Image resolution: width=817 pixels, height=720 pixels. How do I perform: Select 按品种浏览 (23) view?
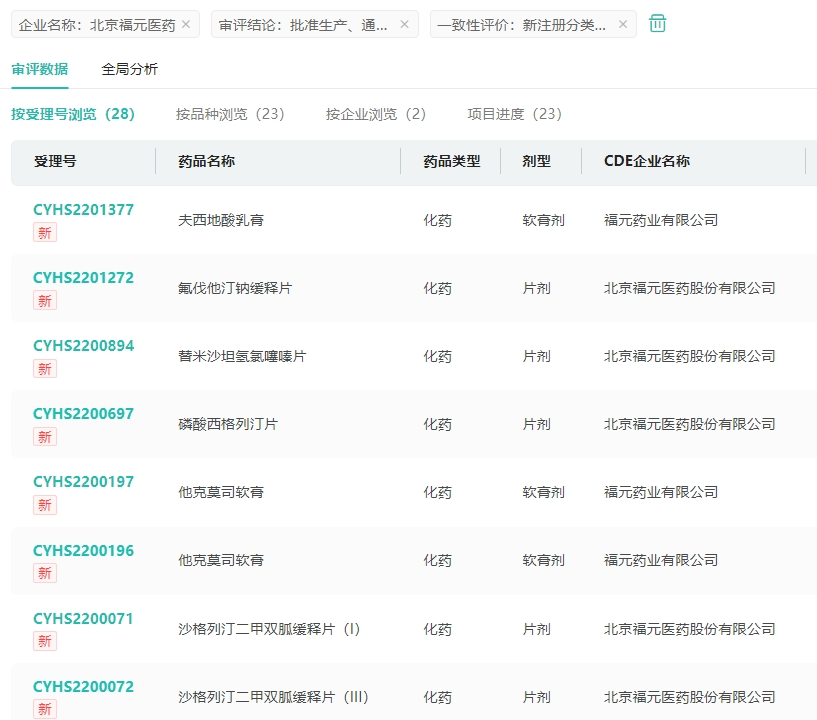pos(230,114)
